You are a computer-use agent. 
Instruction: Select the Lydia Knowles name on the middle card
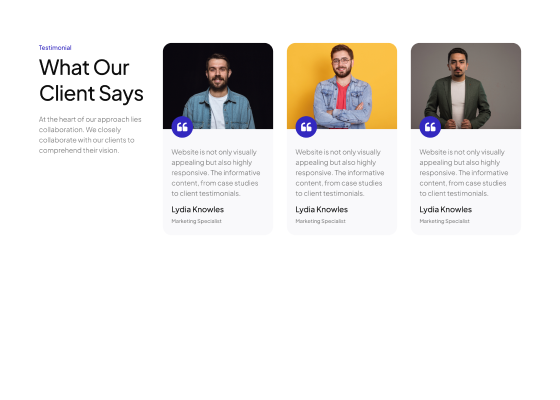(321, 210)
